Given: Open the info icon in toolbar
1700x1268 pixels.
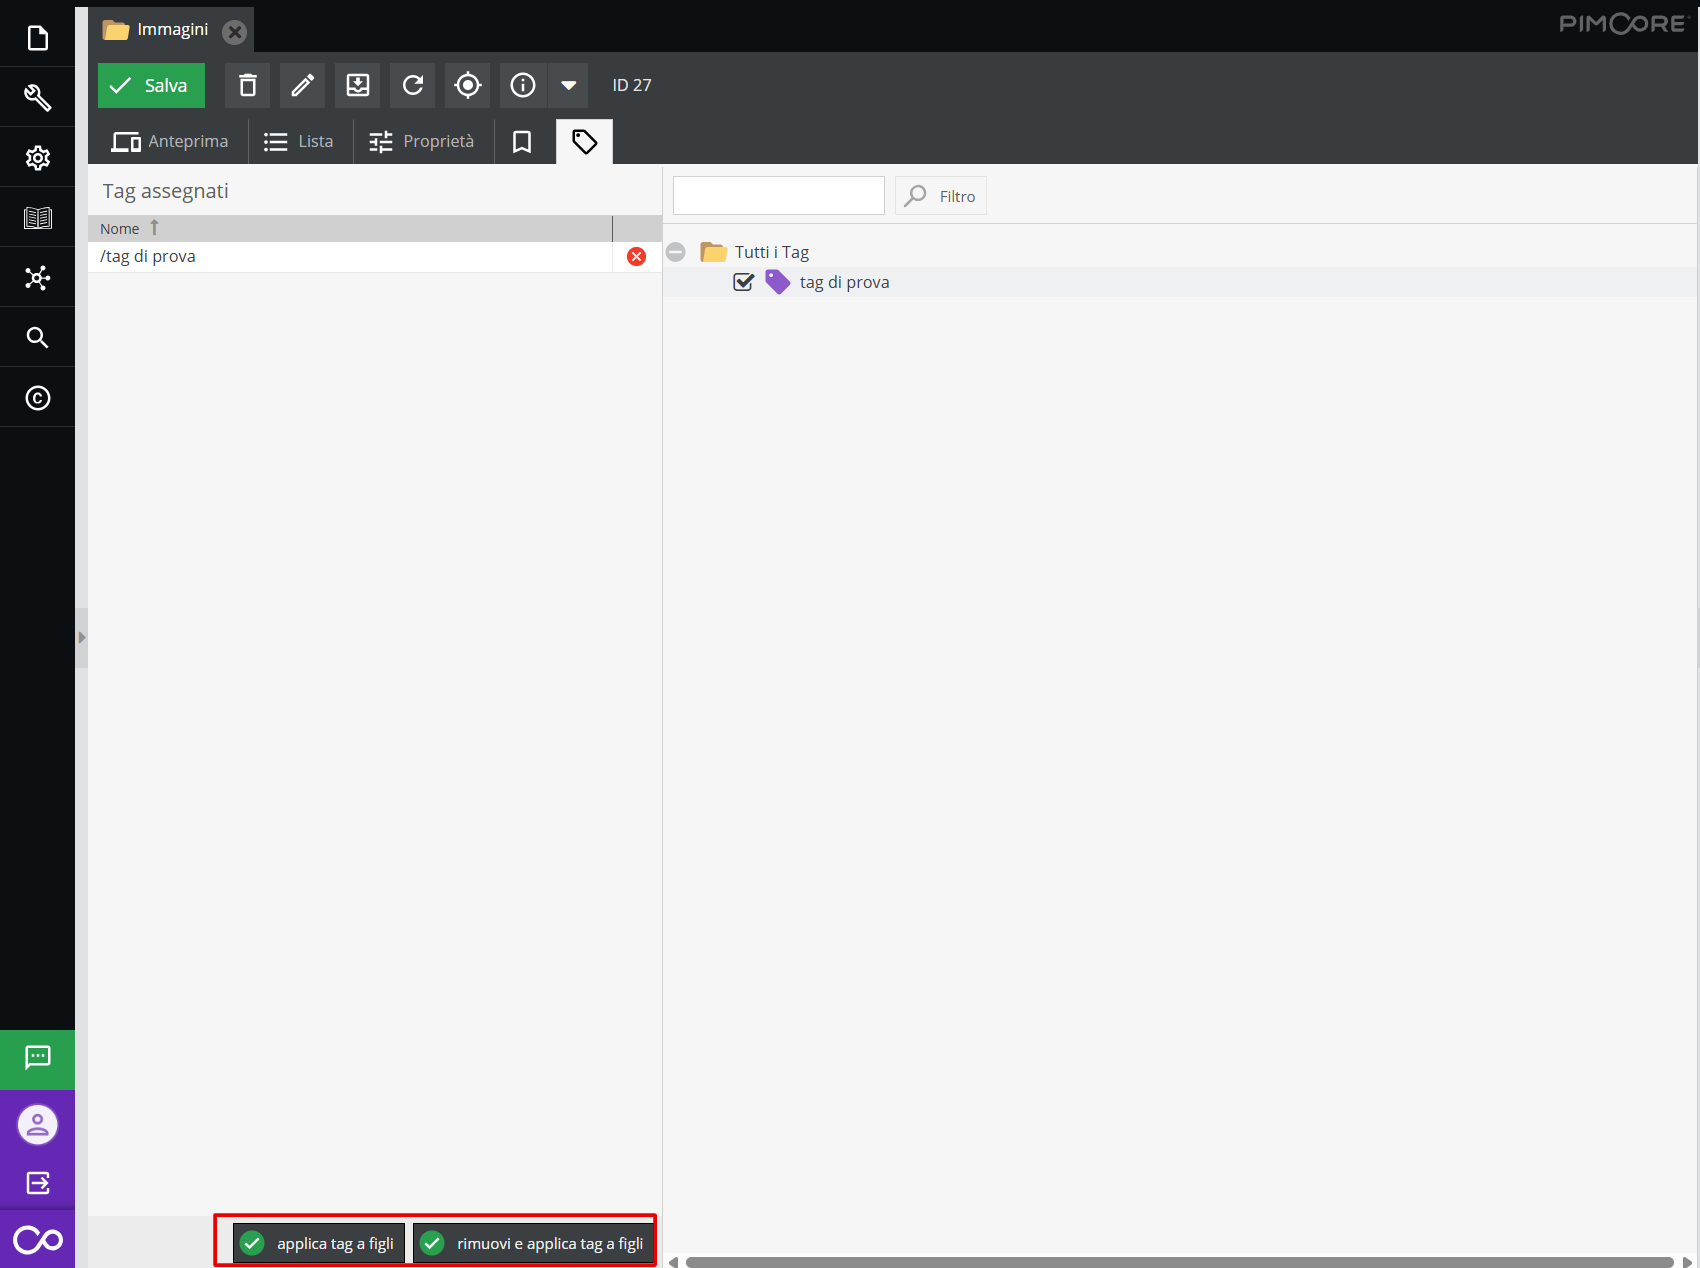Looking at the screenshot, I should pos(523,86).
